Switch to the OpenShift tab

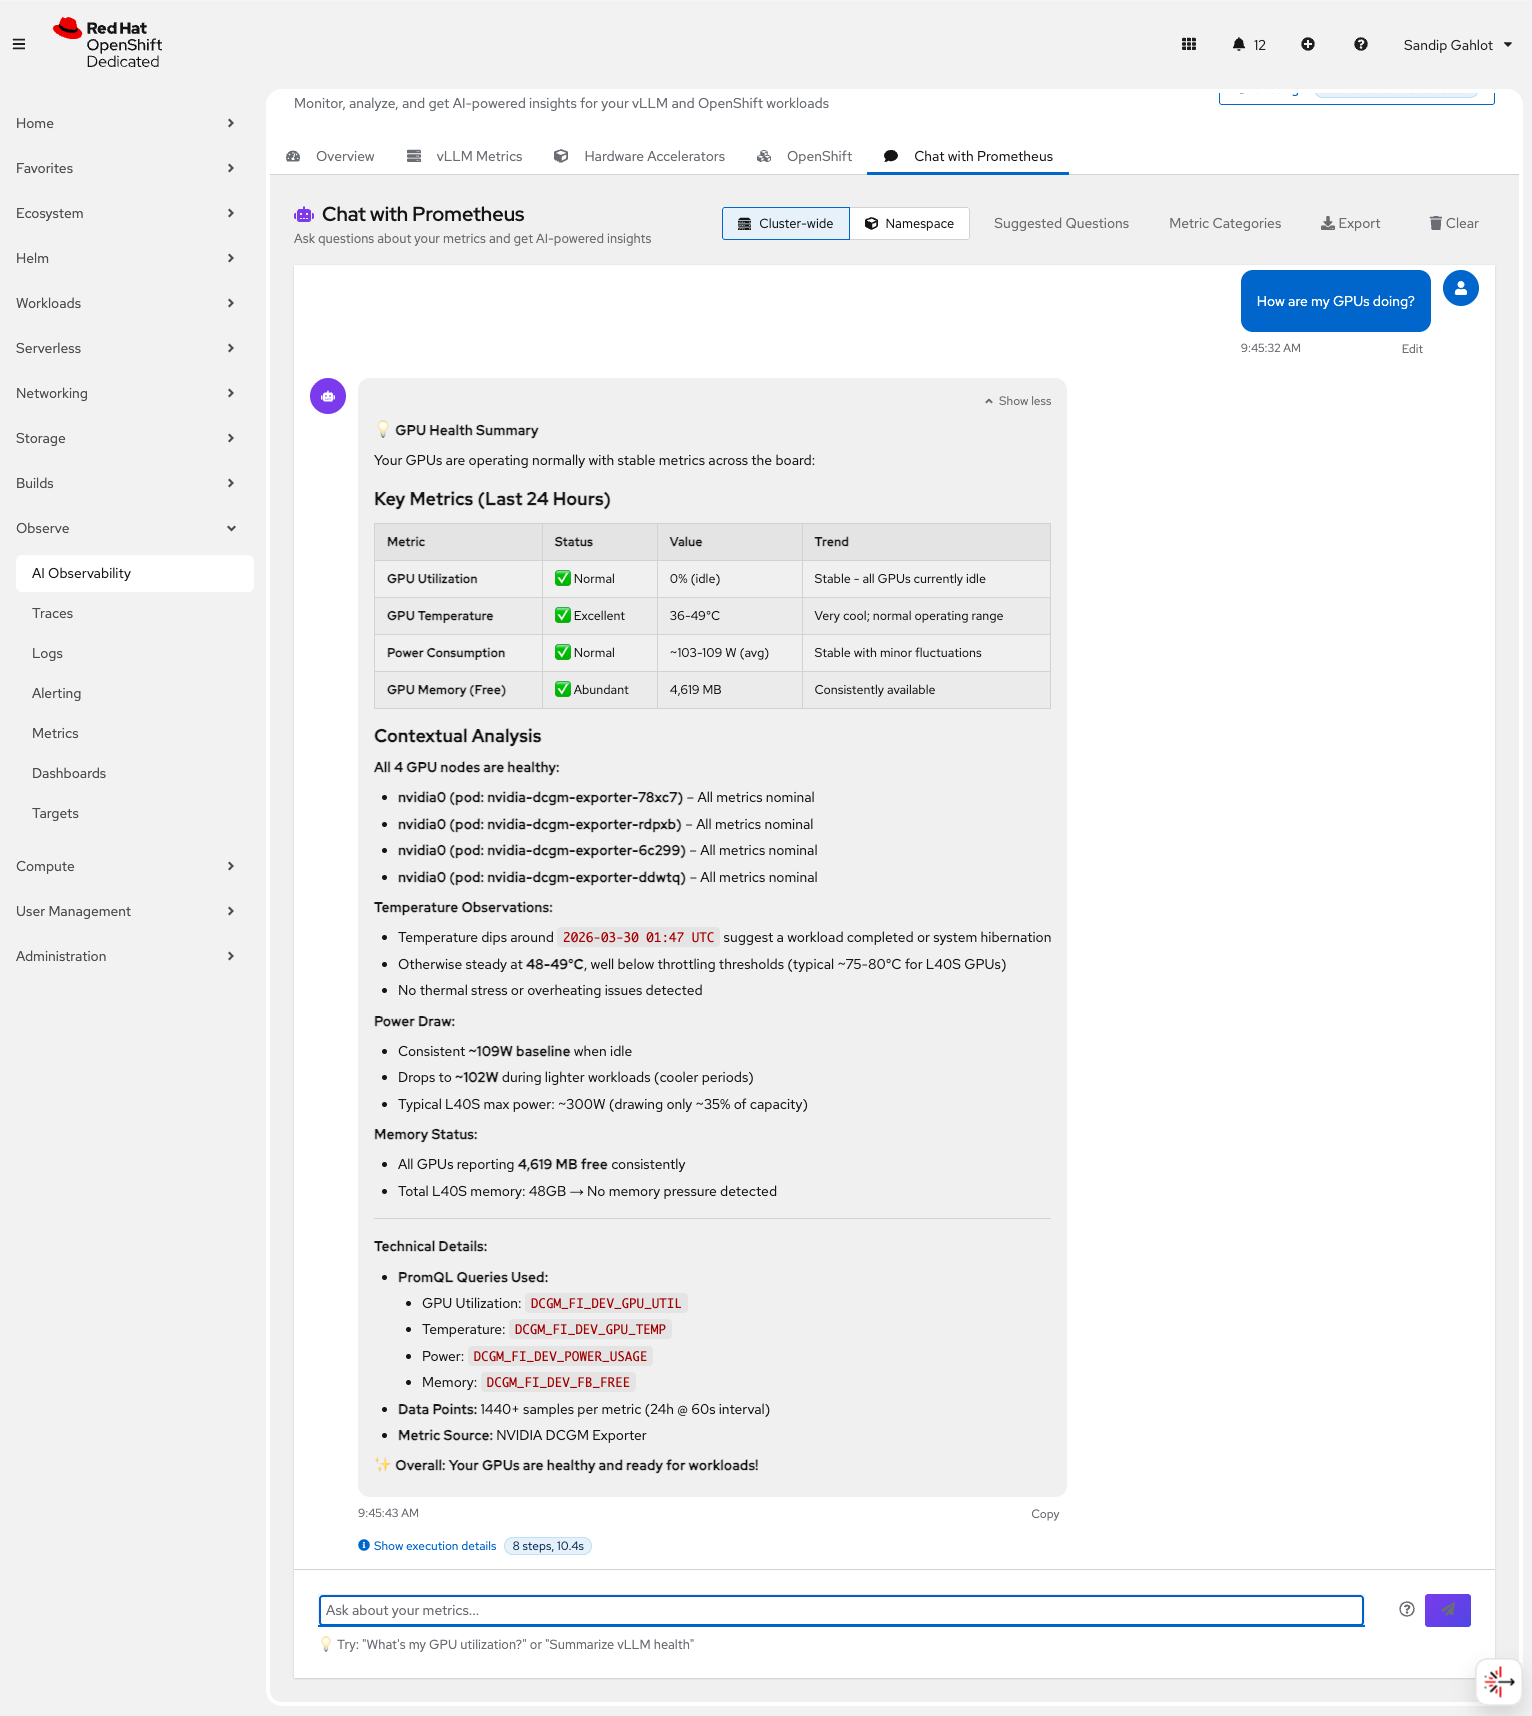pyautogui.click(x=804, y=156)
